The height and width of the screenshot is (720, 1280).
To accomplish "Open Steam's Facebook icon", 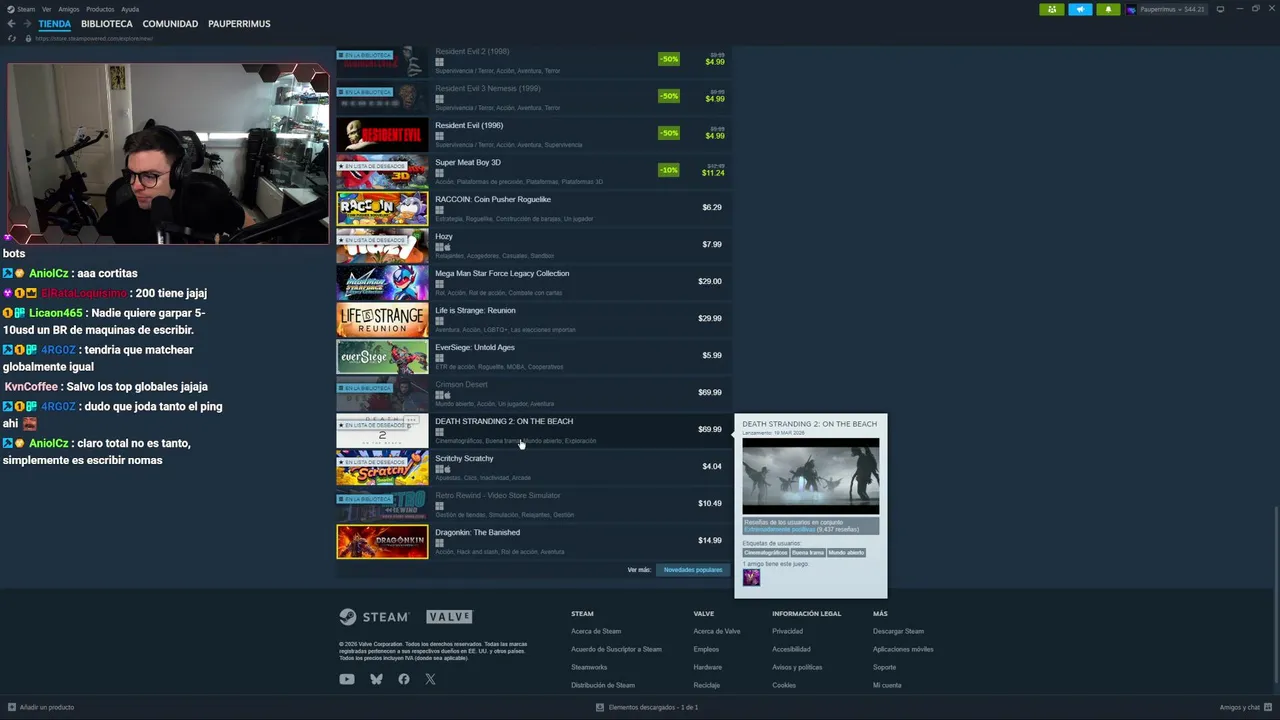I will click(404, 679).
